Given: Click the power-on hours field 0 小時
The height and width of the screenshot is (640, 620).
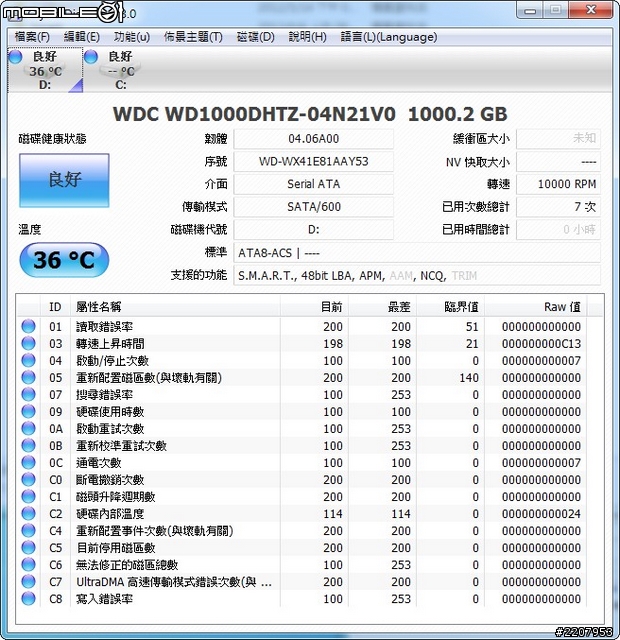Looking at the screenshot, I should 558,229.
